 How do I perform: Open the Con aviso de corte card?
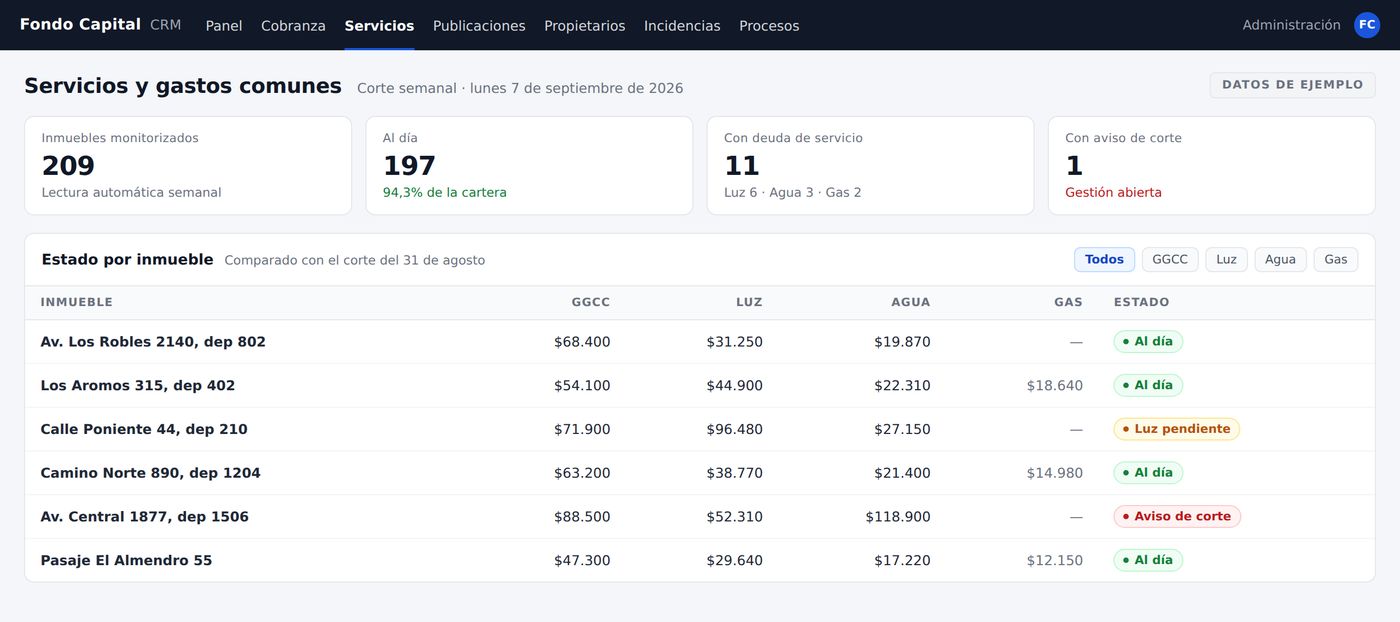click(1211, 165)
